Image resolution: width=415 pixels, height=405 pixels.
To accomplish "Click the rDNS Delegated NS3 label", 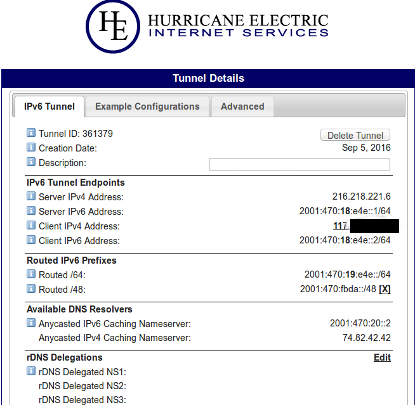I will 82,400.
